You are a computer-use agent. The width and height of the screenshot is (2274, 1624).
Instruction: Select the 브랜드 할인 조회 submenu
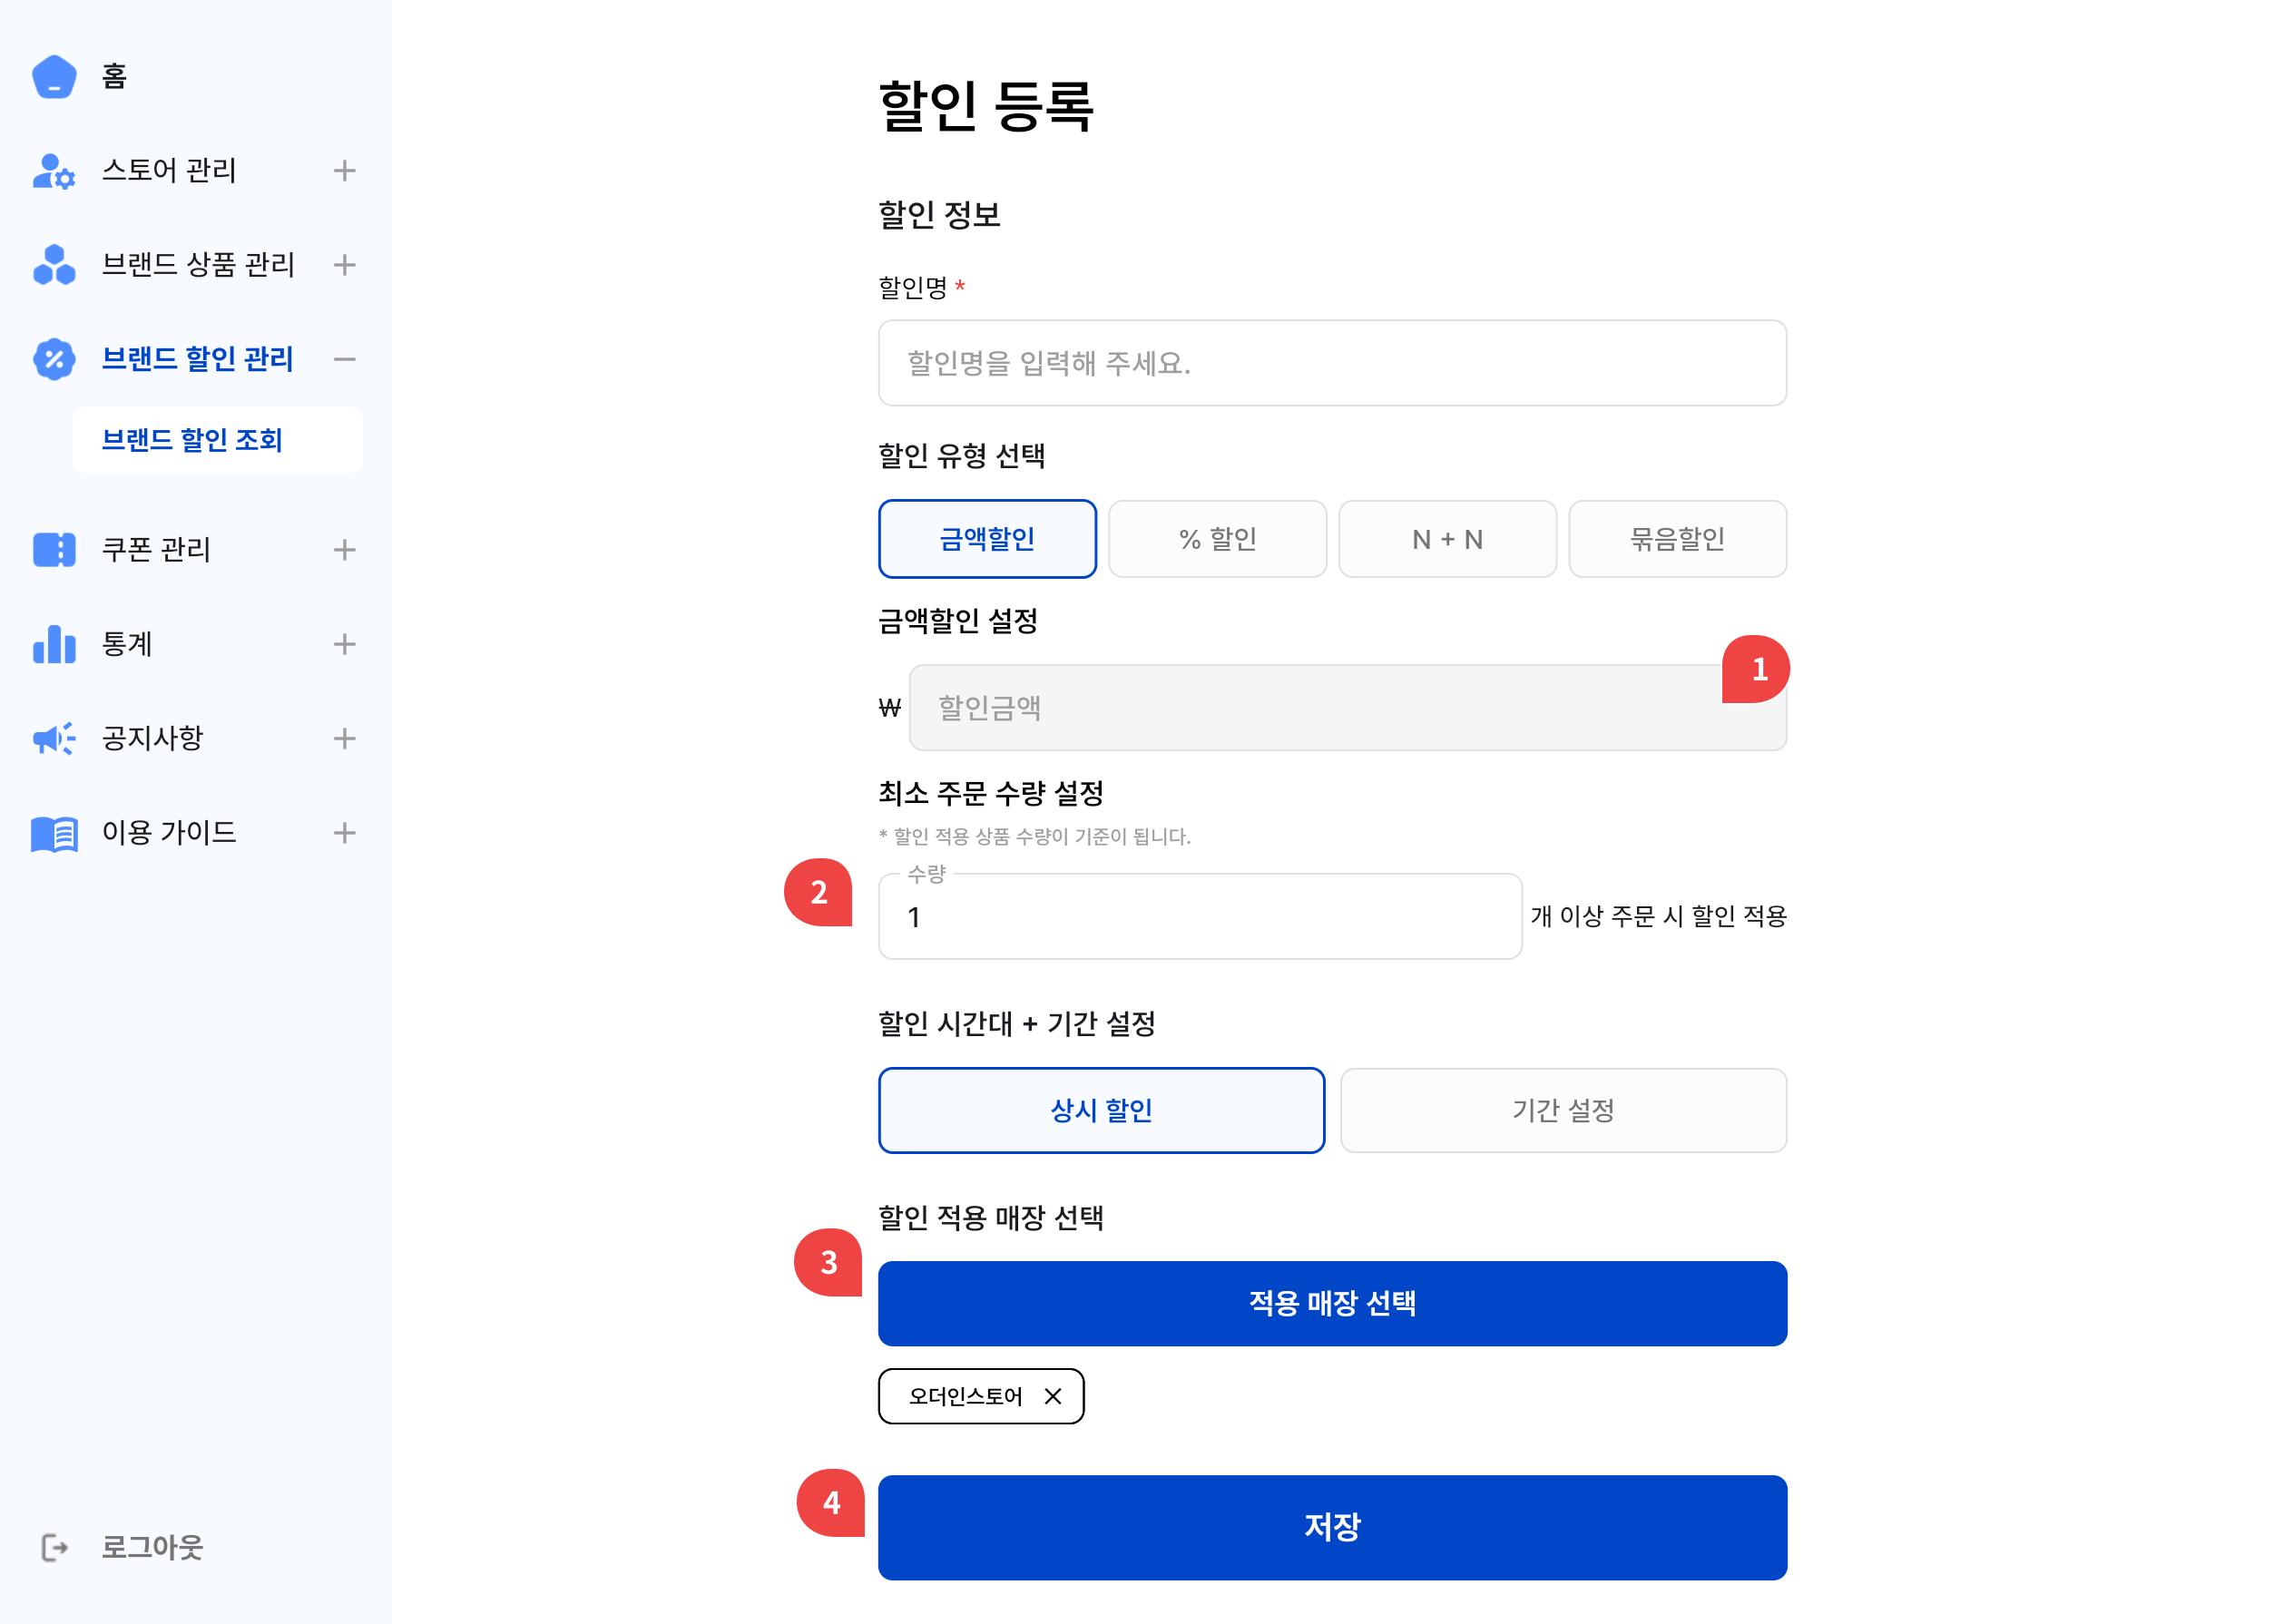[218, 440]
